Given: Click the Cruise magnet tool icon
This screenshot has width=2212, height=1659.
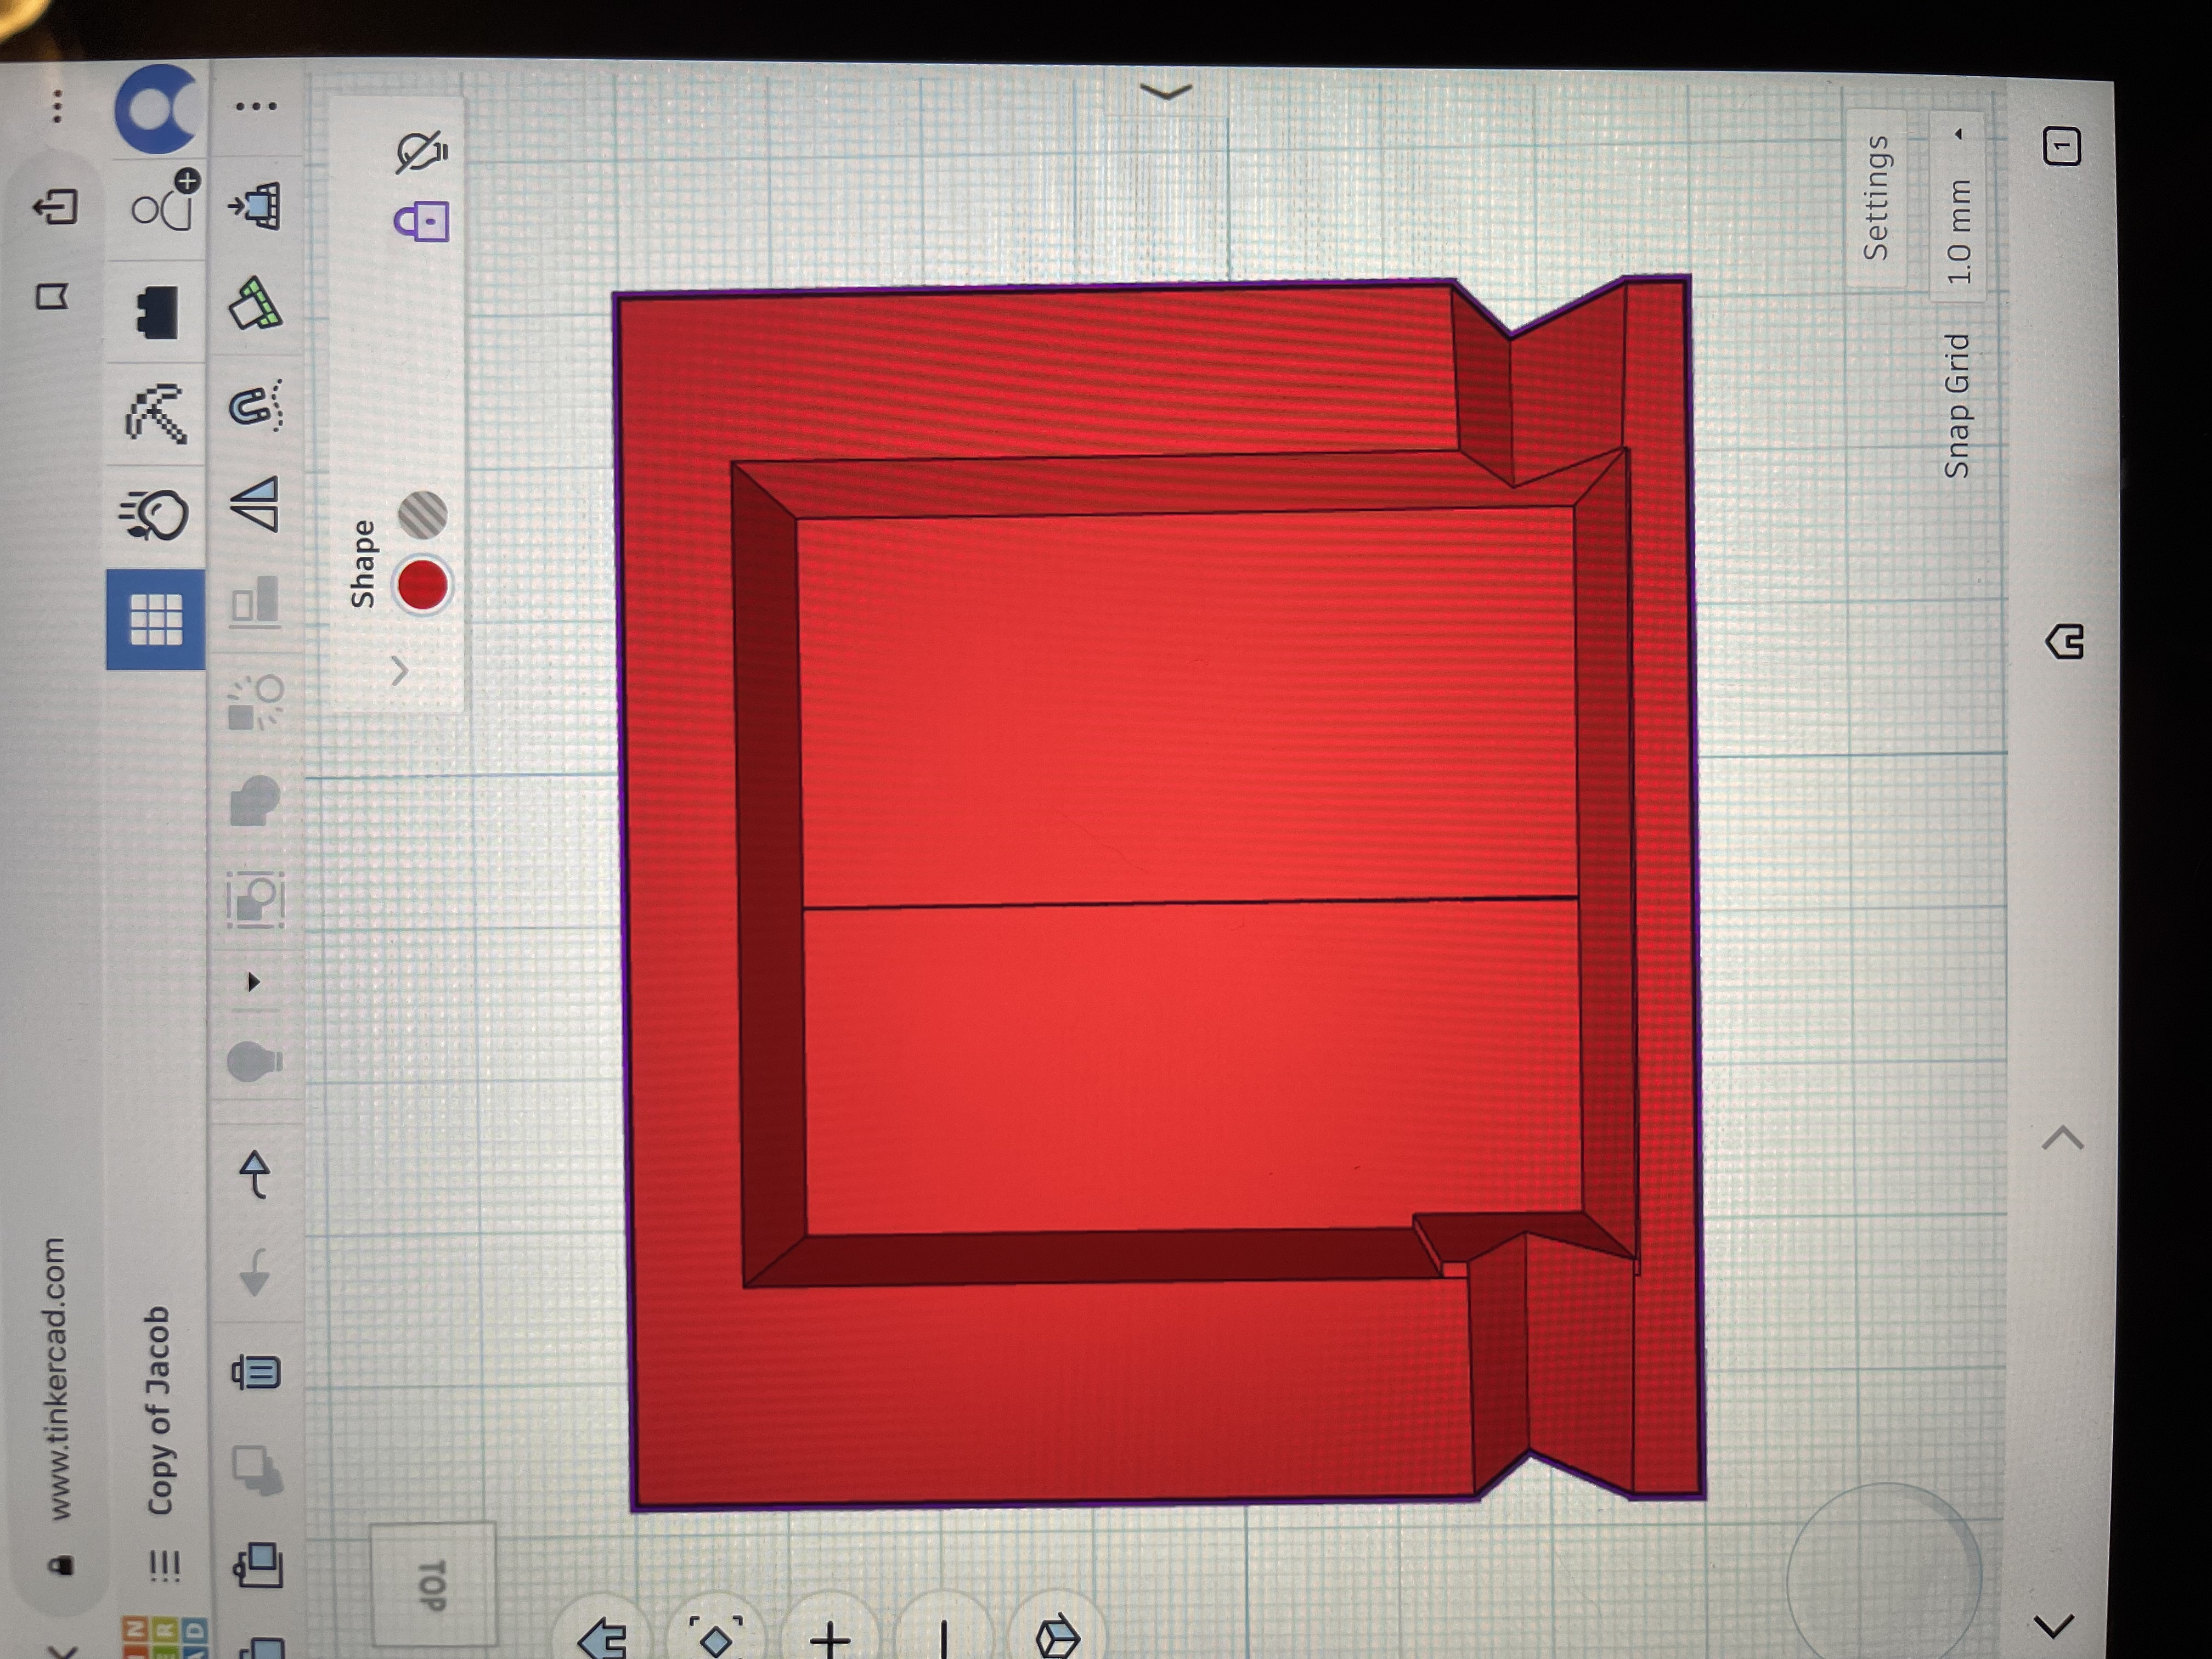Looking at the screenshot, I should click(x=256, y=405).
